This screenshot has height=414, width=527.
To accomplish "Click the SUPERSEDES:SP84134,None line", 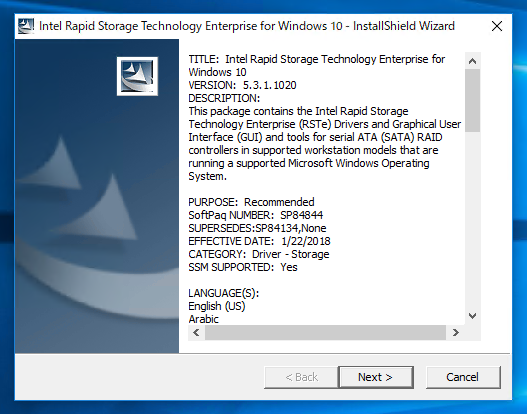I will (x=257, y=228).
